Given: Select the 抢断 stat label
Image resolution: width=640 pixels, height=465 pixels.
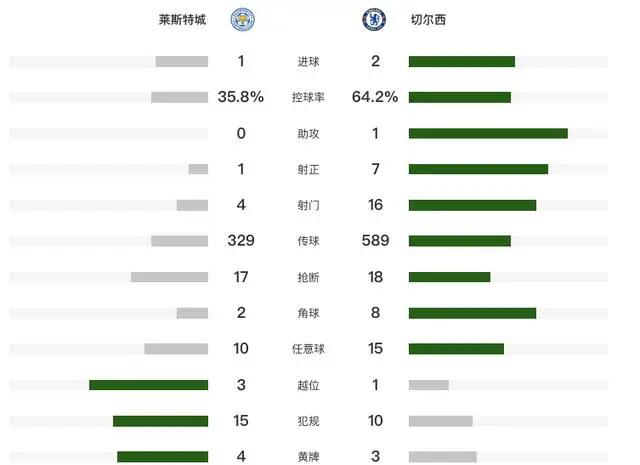Looking at the screenshot, I should (x=308, y=278).
